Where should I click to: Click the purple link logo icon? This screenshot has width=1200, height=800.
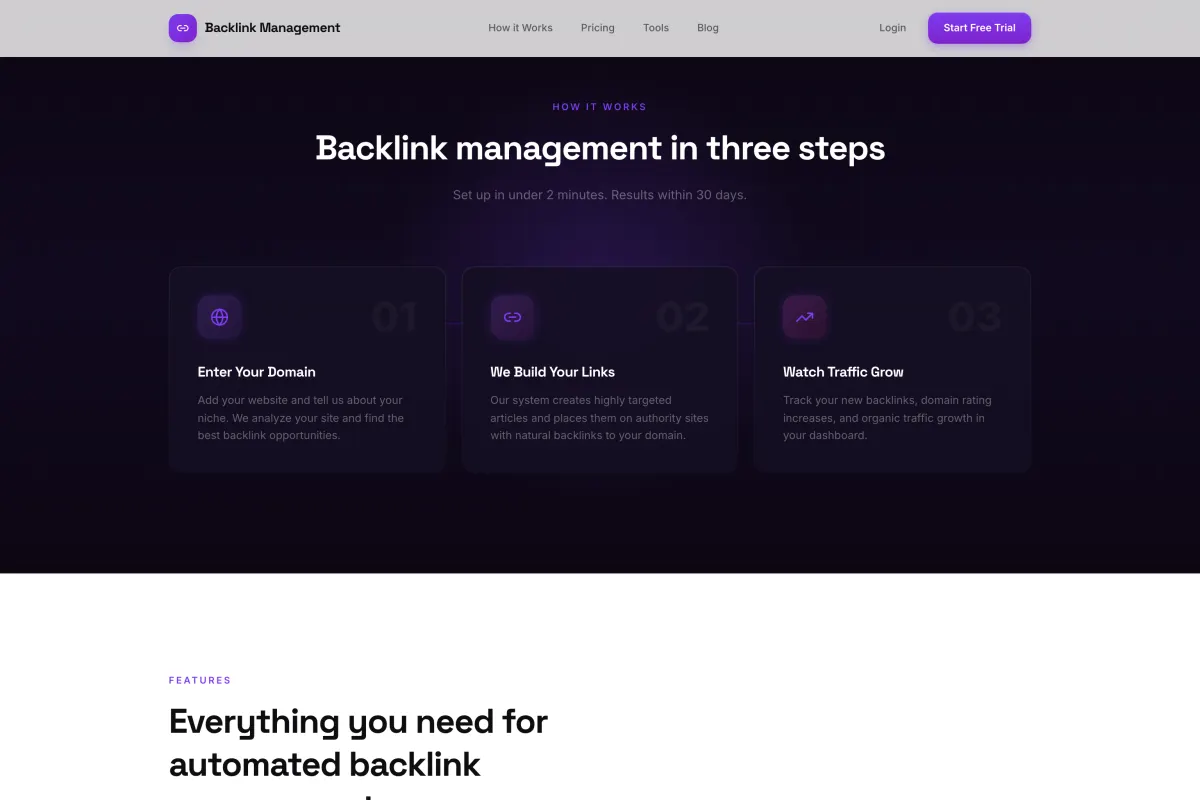pyautogui.click(x=183, y=28)
